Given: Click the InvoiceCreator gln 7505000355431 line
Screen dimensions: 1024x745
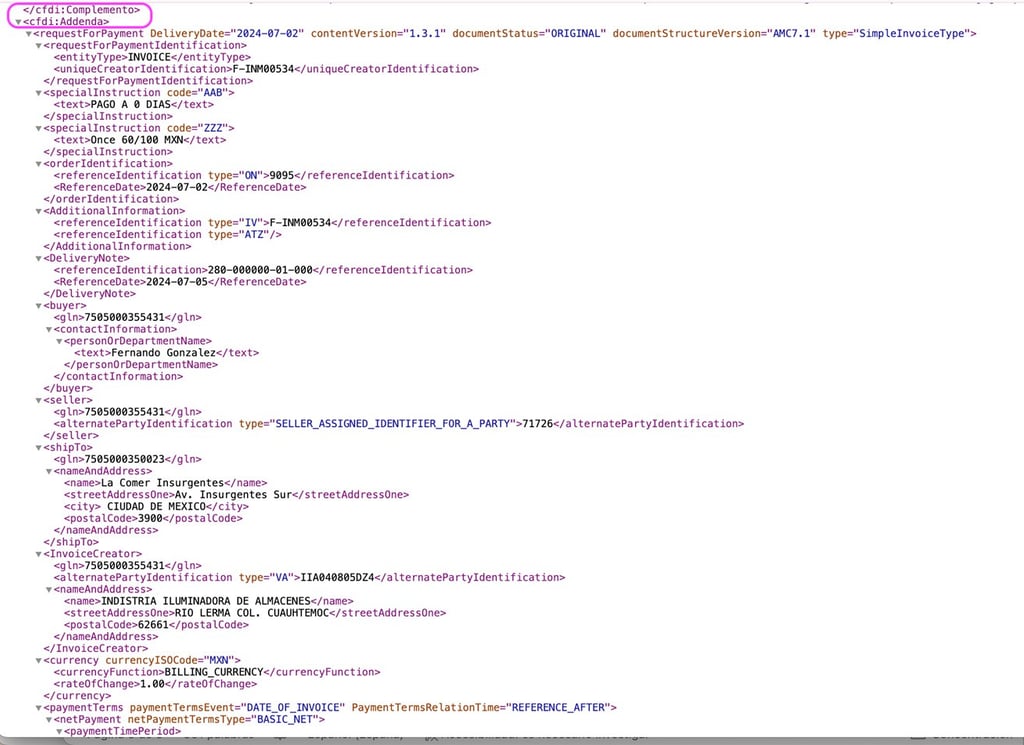Looking at the screenshot, I should (x=128, y=565).
